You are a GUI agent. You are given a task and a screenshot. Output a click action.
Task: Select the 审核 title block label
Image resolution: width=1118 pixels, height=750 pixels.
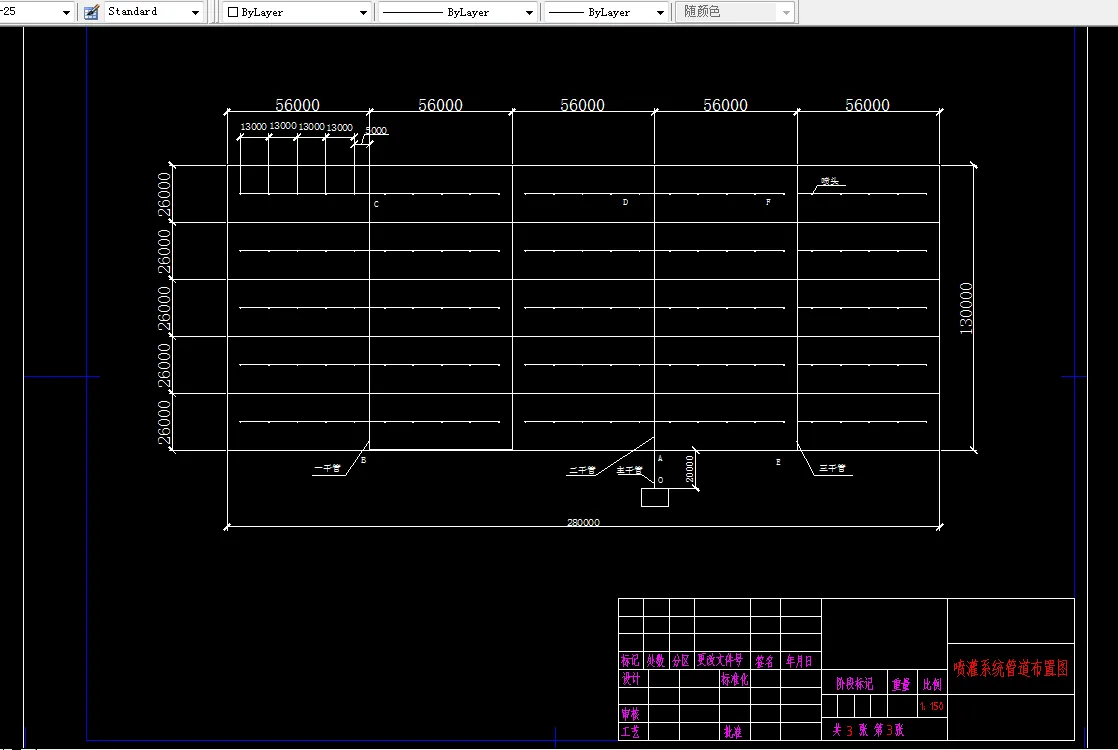tap(630, 714)
